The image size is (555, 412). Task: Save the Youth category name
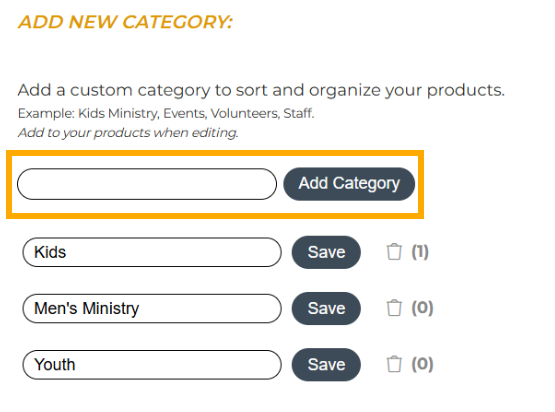[x=326, y=365]
